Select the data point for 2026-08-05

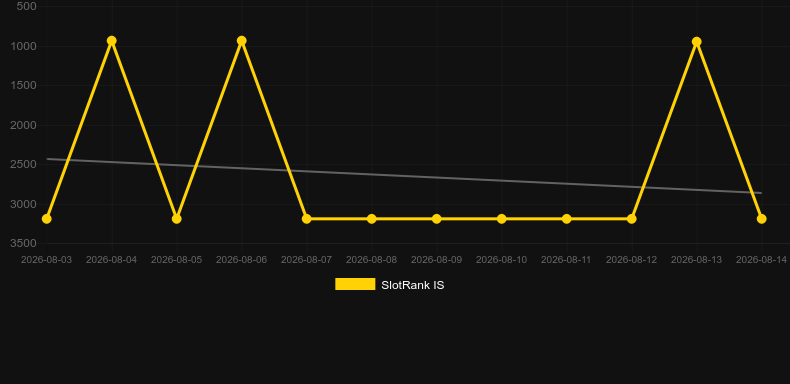pos(177,219)
